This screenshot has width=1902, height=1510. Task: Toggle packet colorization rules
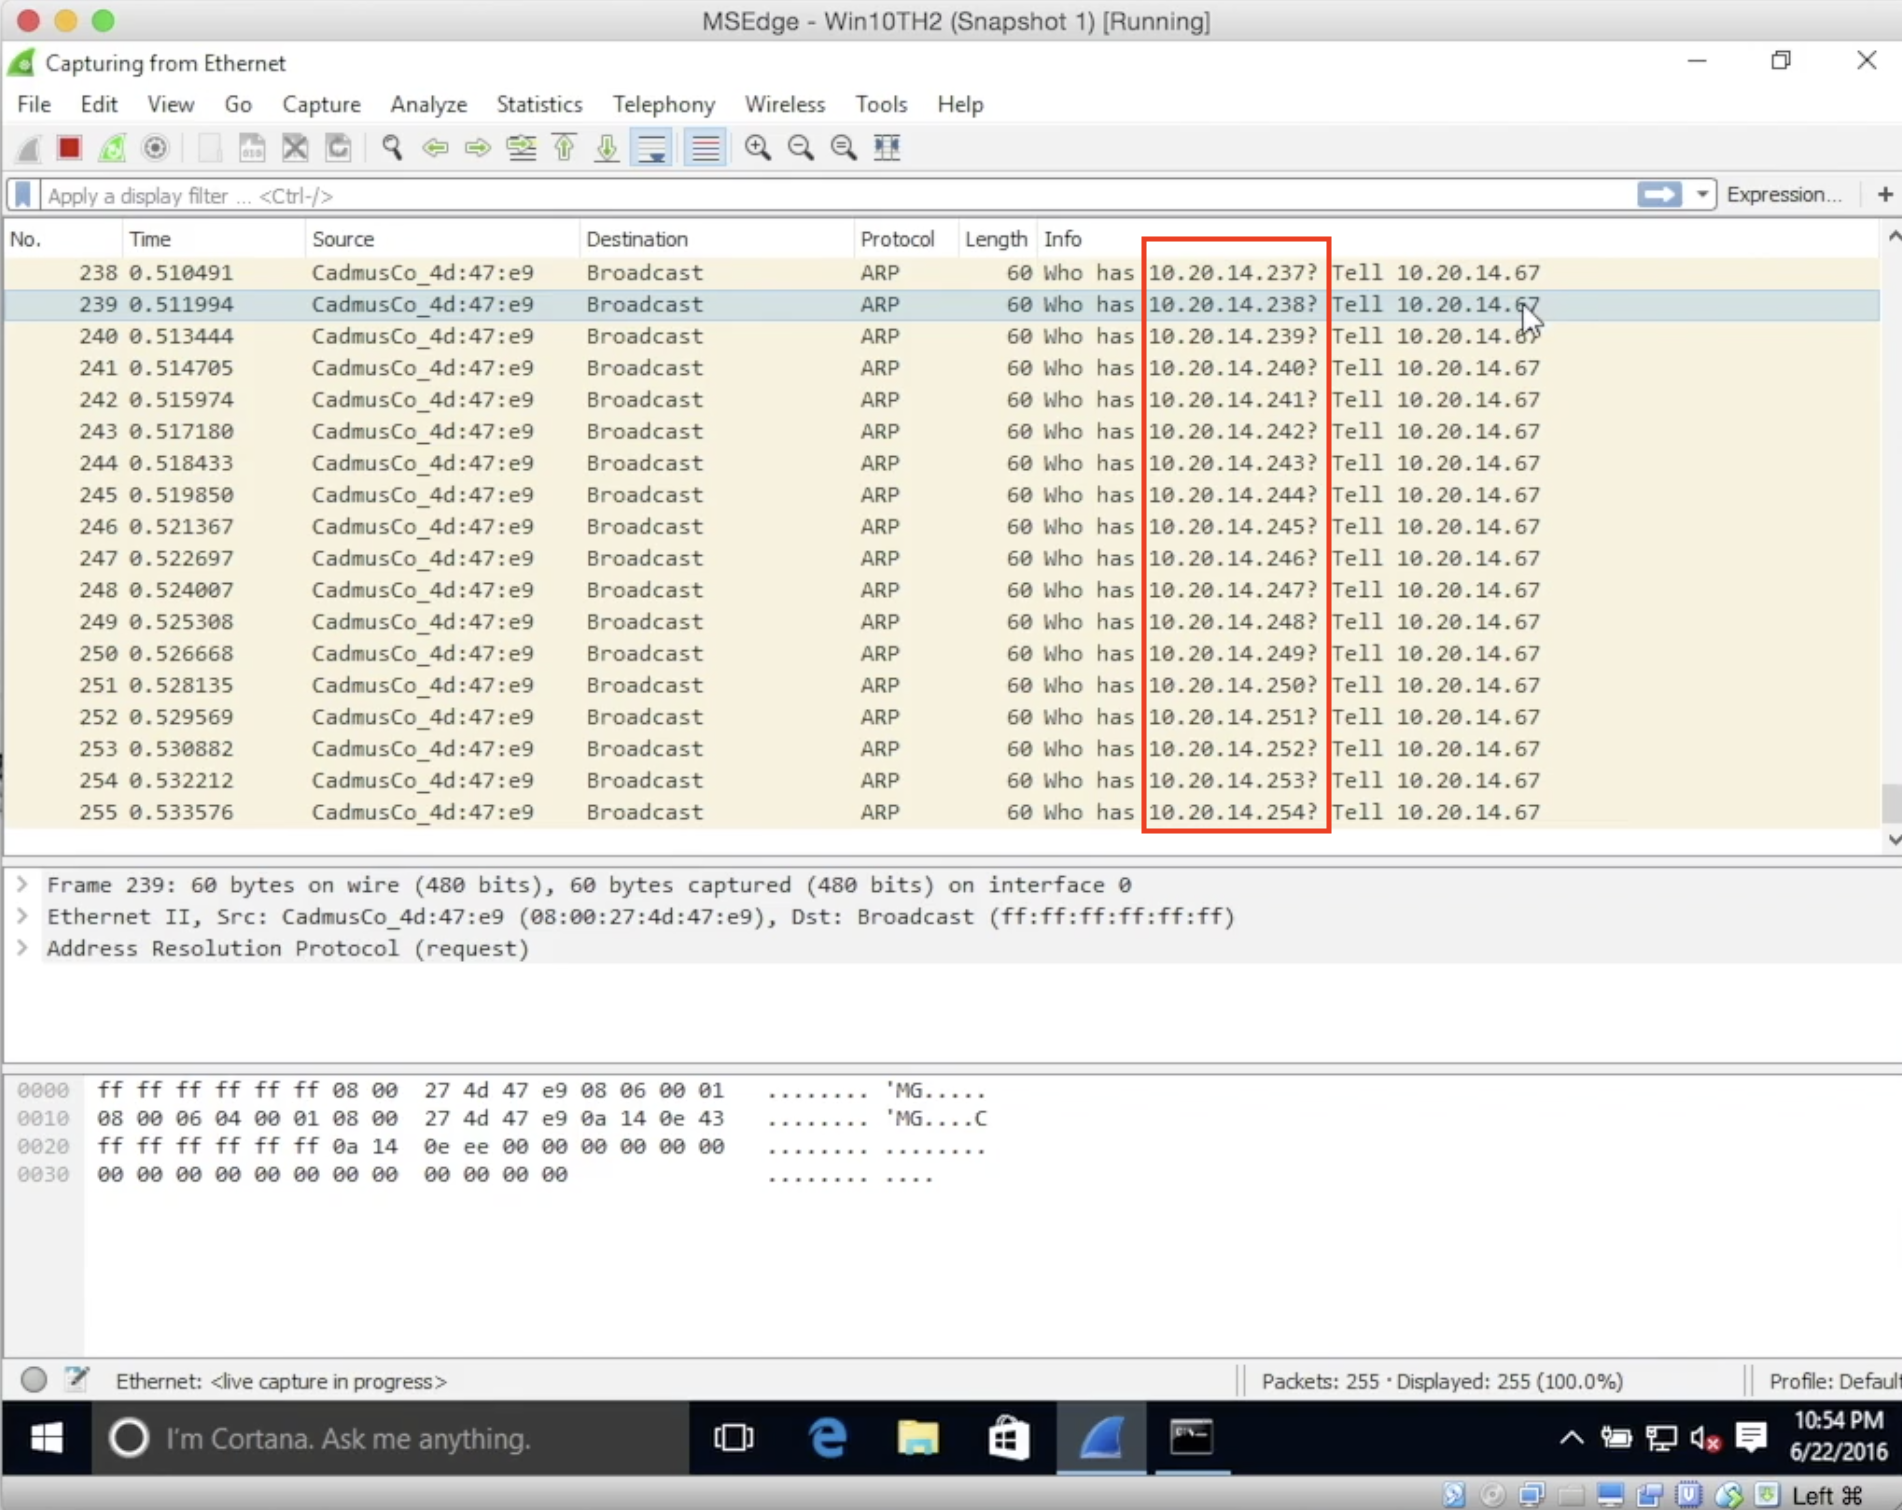coord(705,148)
